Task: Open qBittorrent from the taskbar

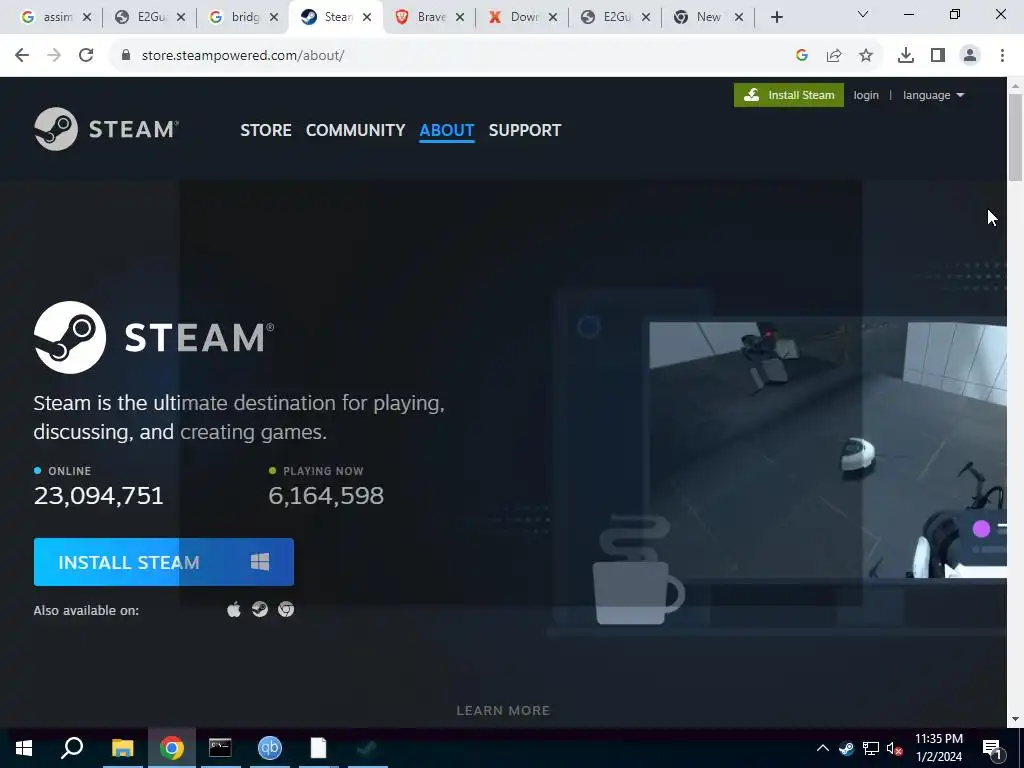Action: [269, 748]
